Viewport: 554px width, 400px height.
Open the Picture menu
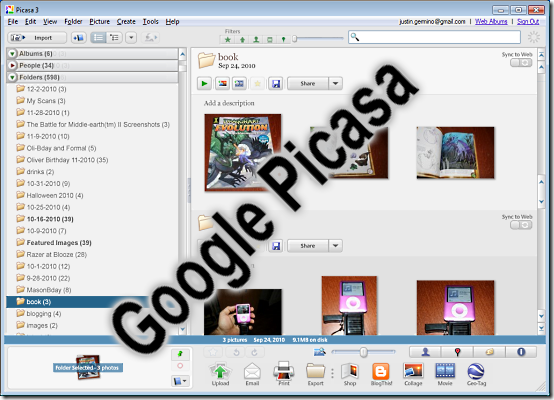100,22
